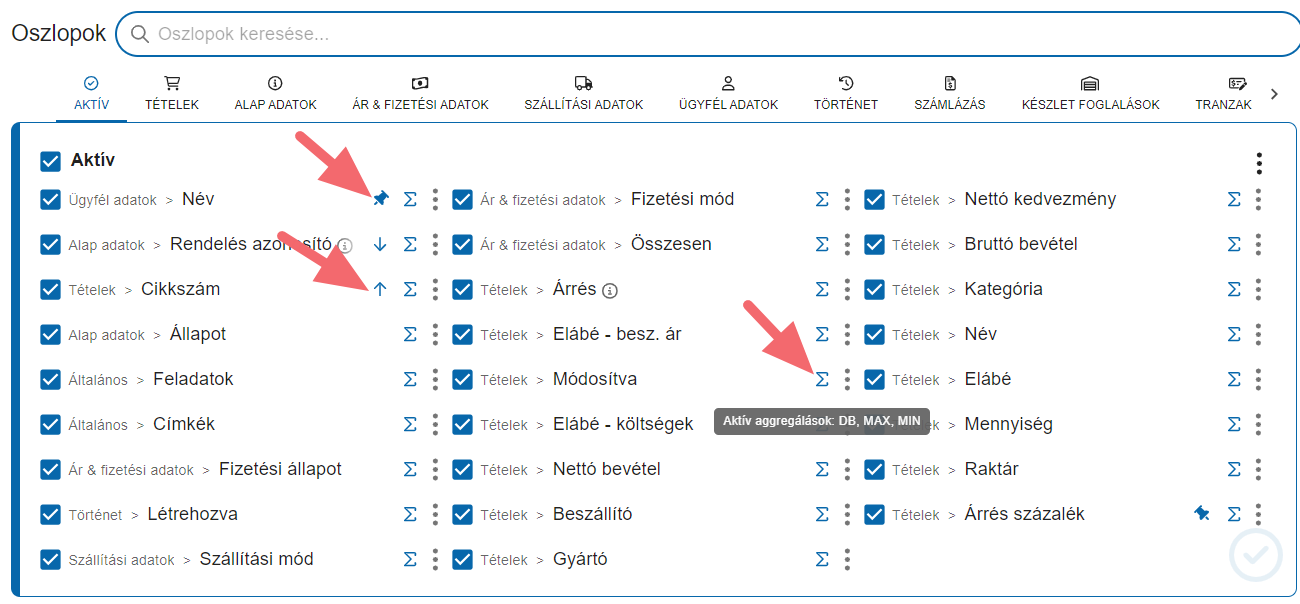Click the pin icon on Árrés százalék row
This screenshot has height=604, width=1300.
click(1202, 514)
